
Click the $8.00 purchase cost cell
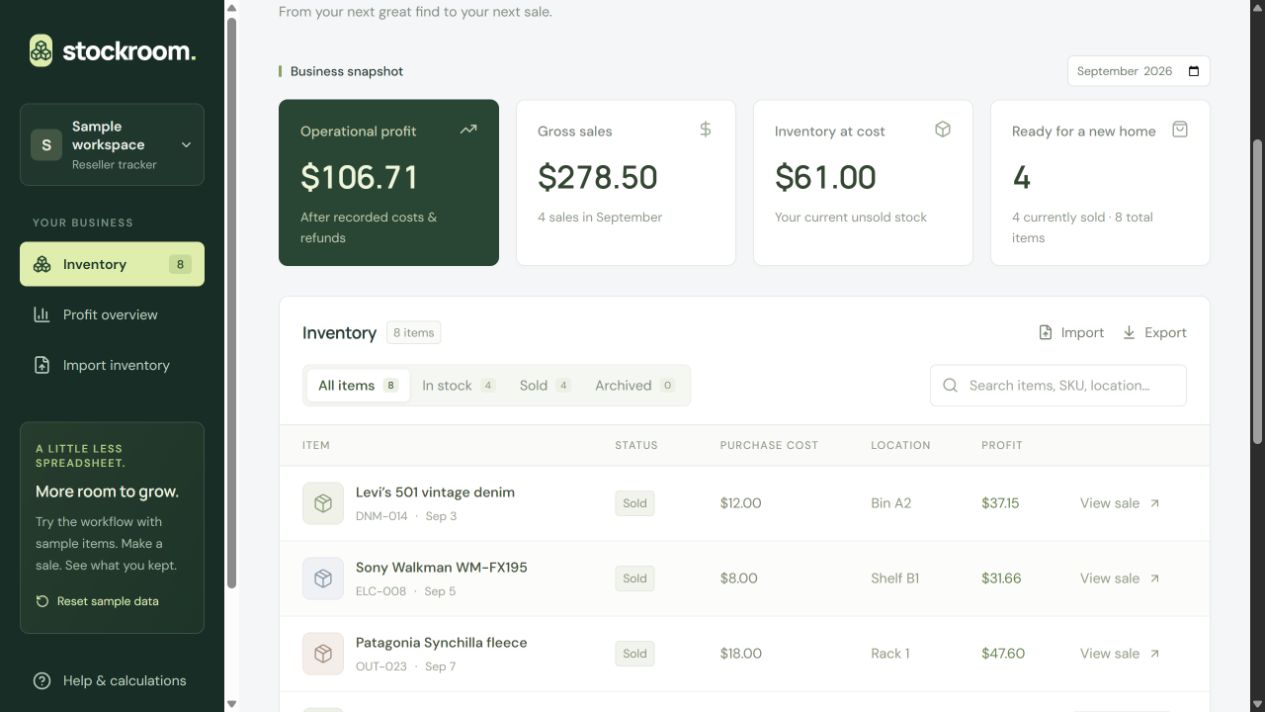(739, 578)
